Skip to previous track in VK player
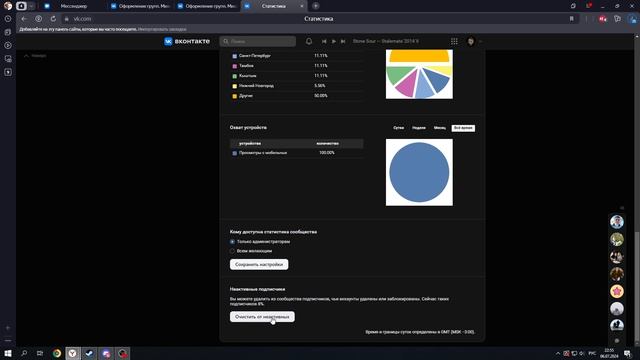Viewport: 640px width, 360px height. point(324,41)
